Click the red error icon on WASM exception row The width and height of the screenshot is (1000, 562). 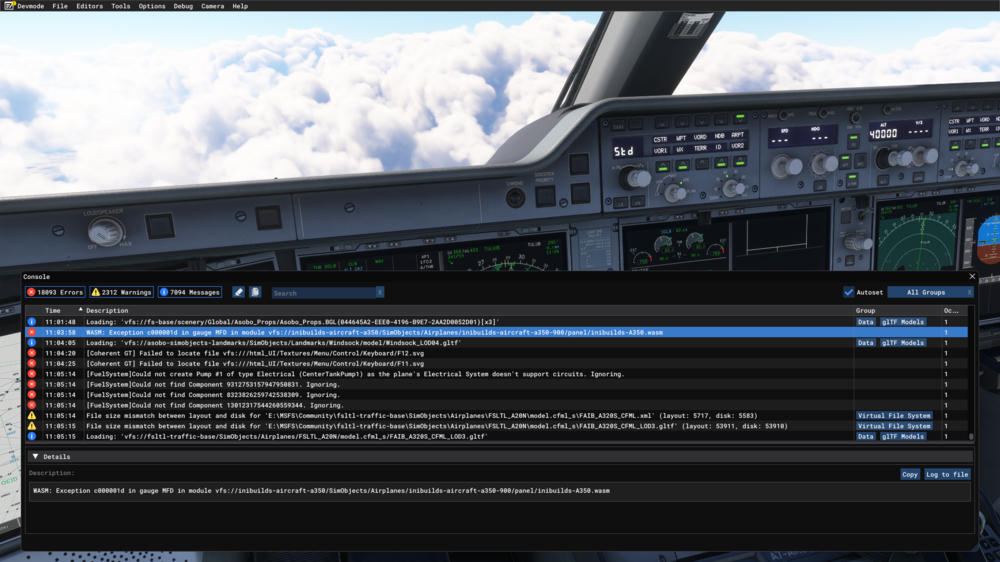point(32,332)
